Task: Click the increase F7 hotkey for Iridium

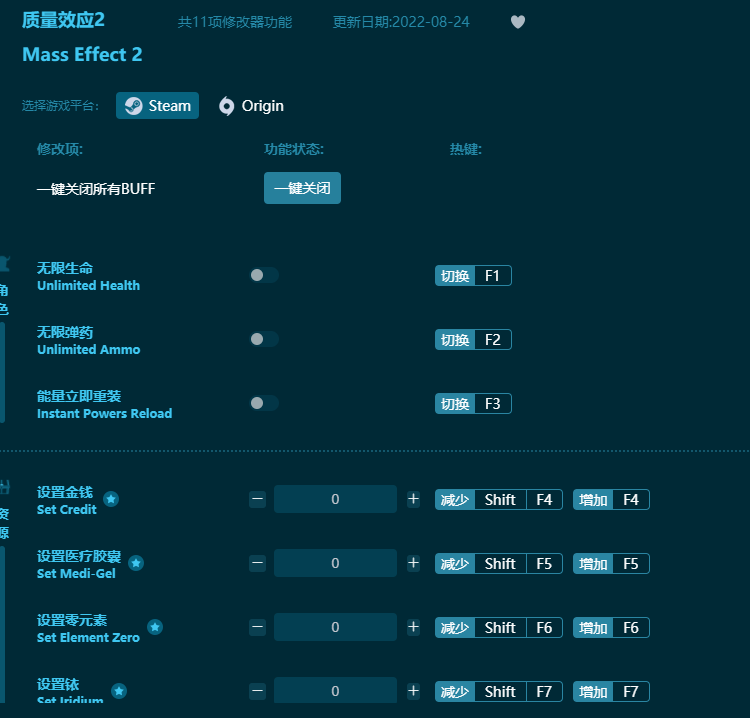Action: [611, 691]
